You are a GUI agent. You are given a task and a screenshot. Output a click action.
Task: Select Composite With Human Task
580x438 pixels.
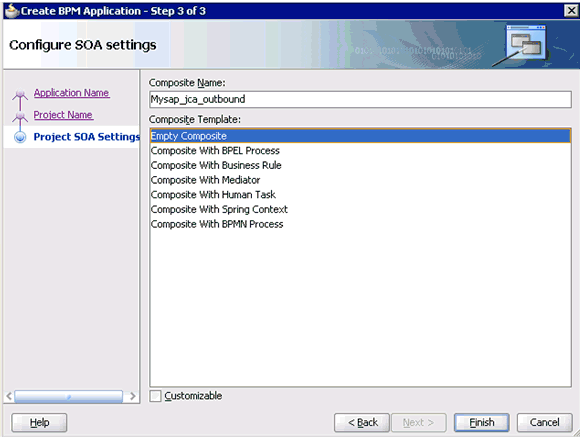coord(360,195)
